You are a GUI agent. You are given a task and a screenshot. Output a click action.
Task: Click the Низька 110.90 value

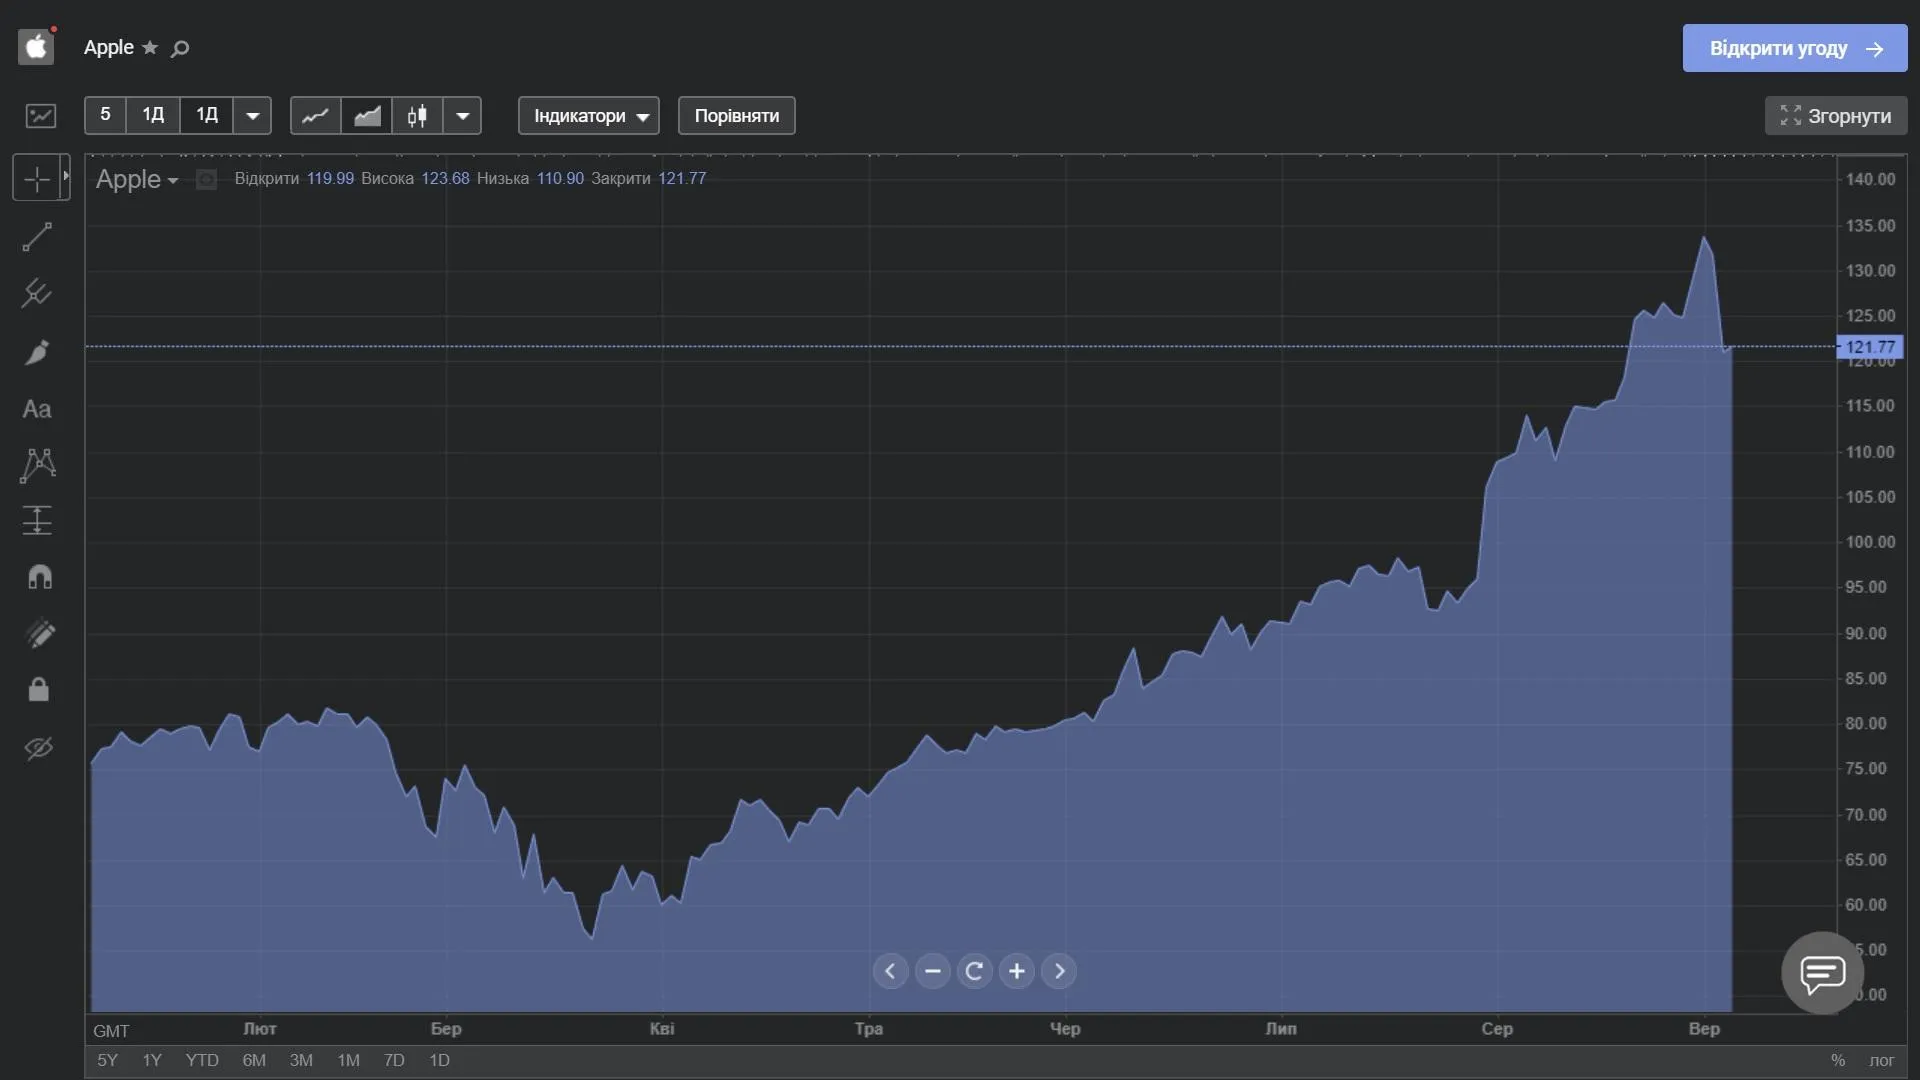560,178
